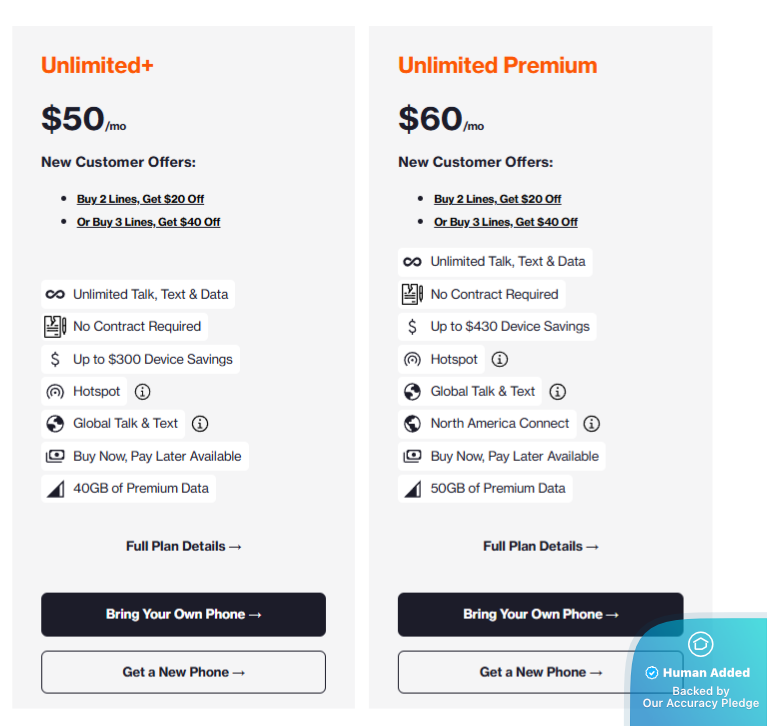Click the Human Added badge house icon
767x726 pixels.
click(700, 644)
